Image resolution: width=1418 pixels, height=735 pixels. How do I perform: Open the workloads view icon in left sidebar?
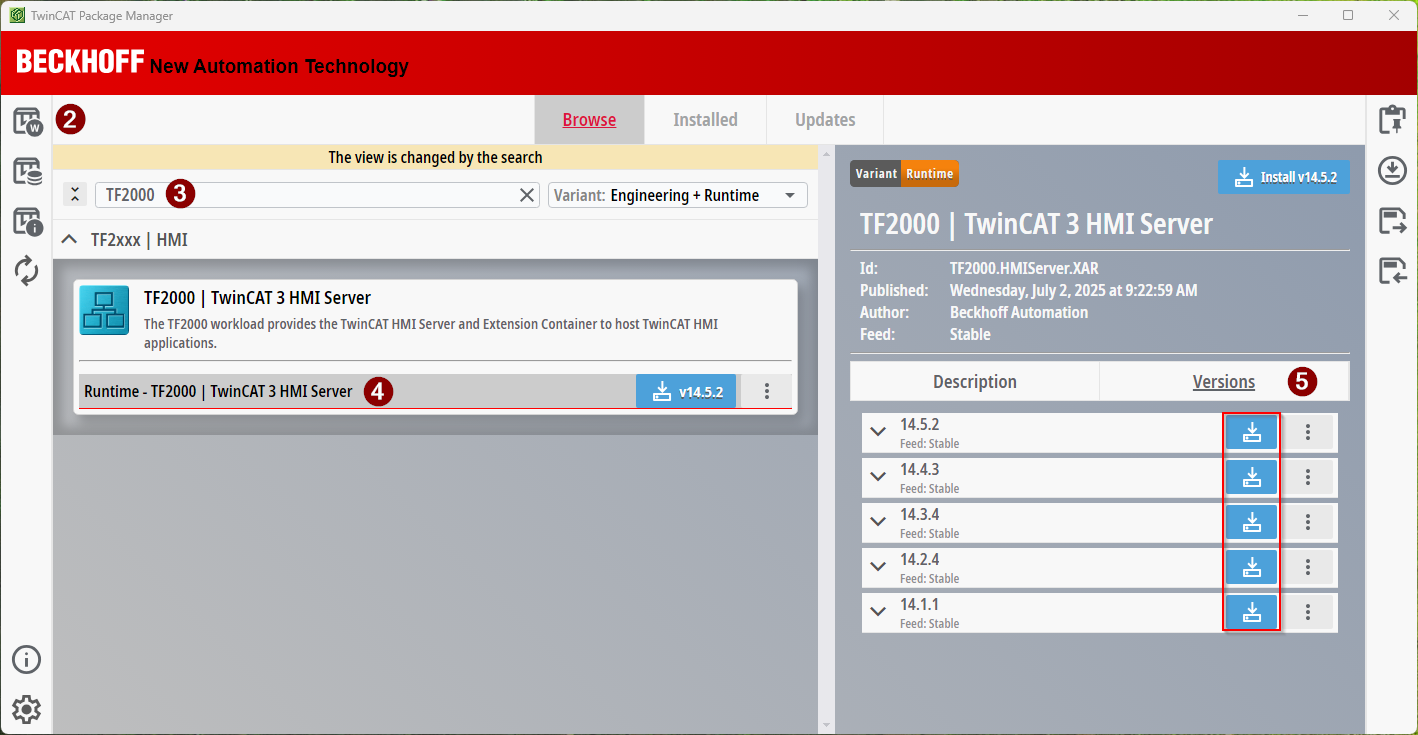pos(27,122)
